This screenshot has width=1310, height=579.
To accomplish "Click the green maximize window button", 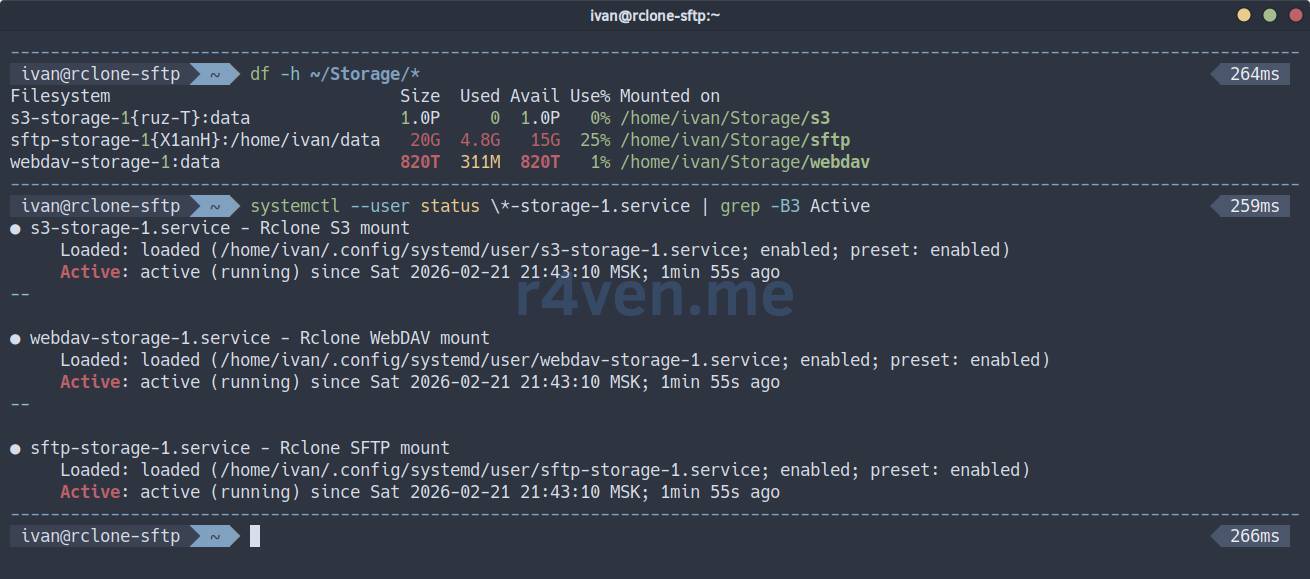I will click(x=1270, y=15).
